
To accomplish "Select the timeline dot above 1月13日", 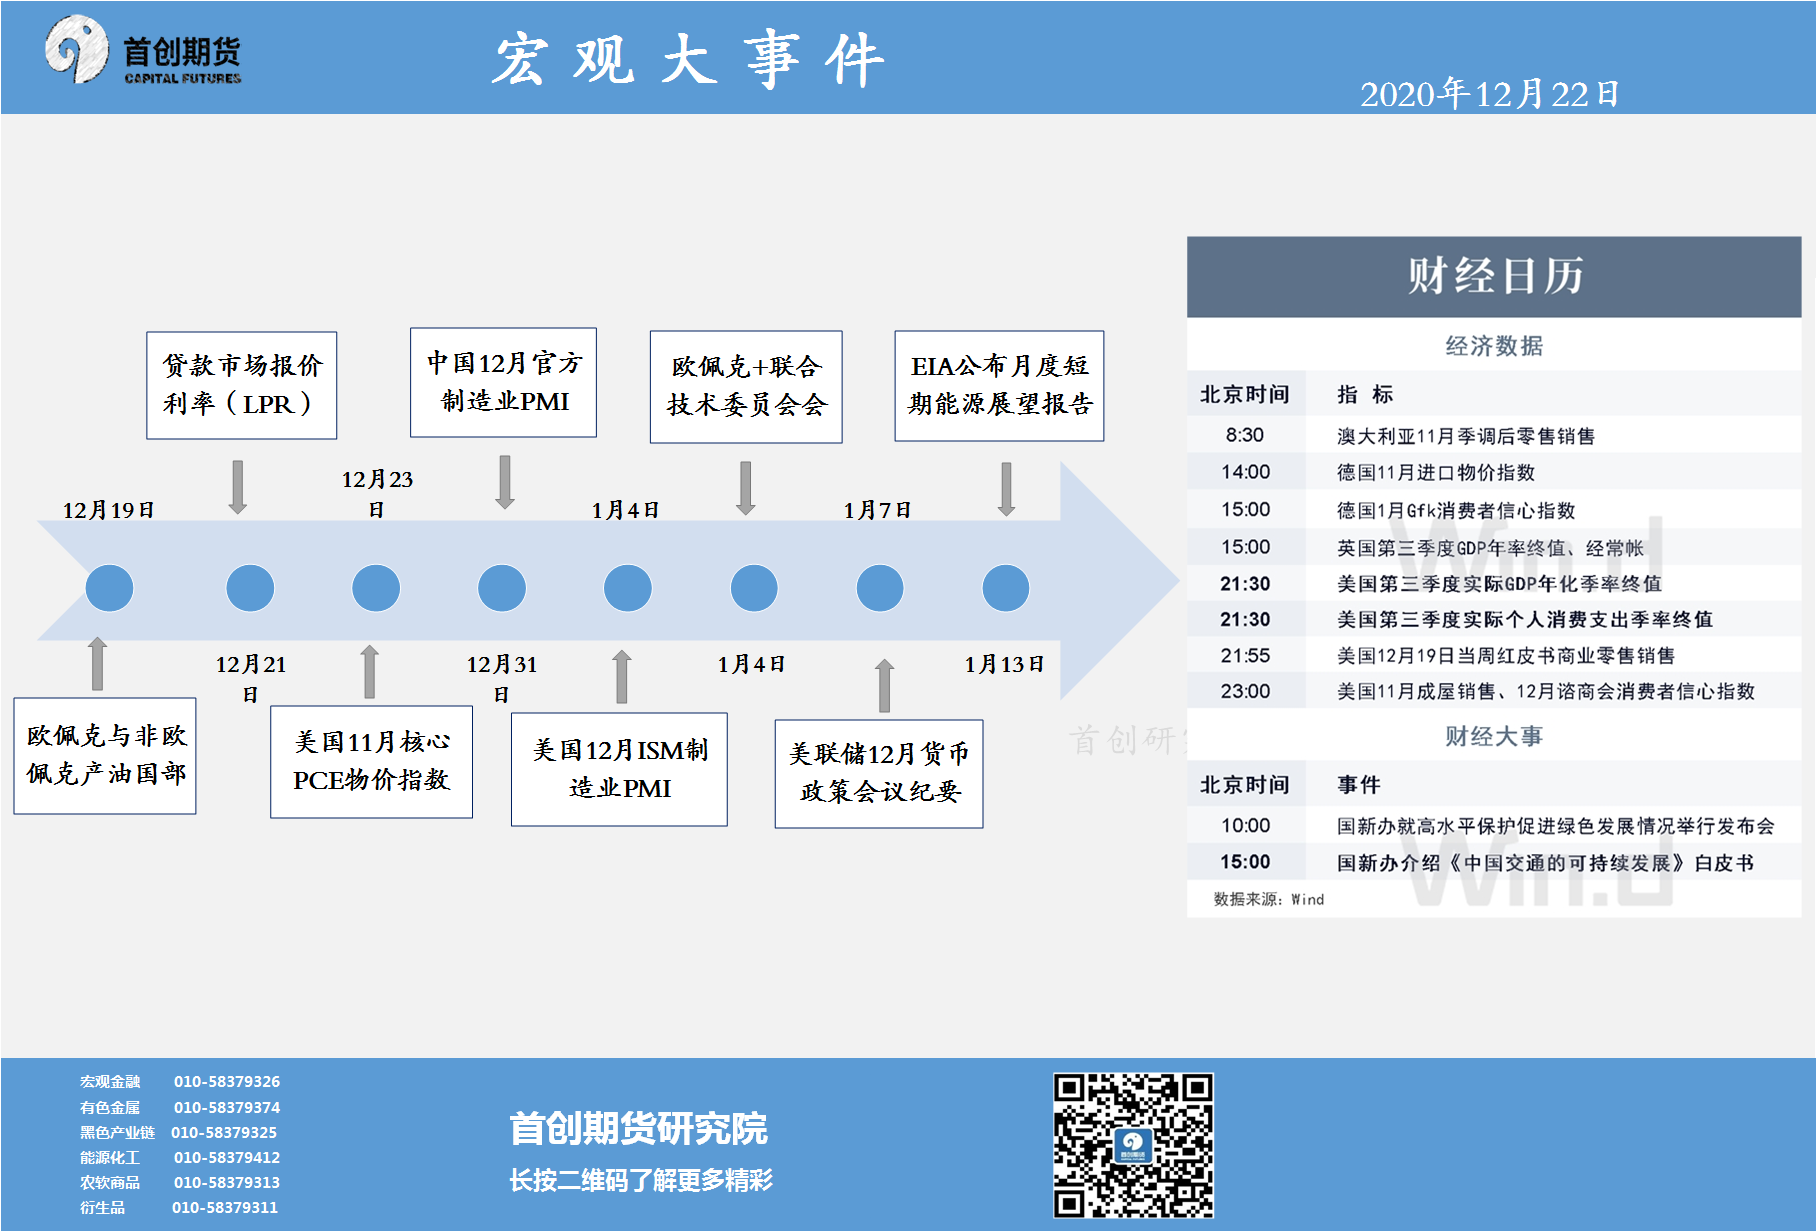I will (1005, 588).
